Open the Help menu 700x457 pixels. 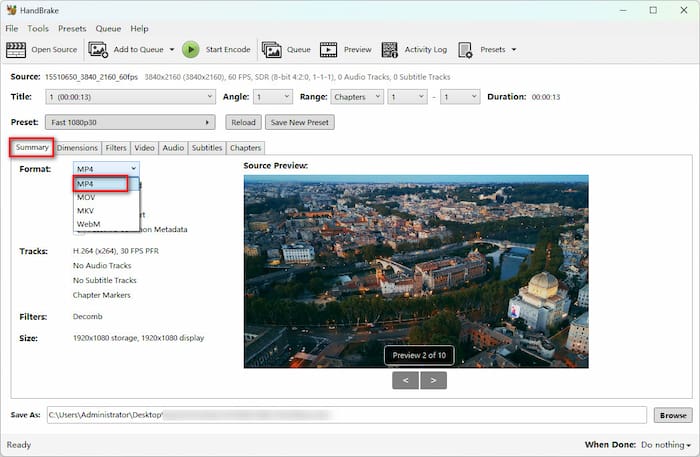tap(139, 29)
